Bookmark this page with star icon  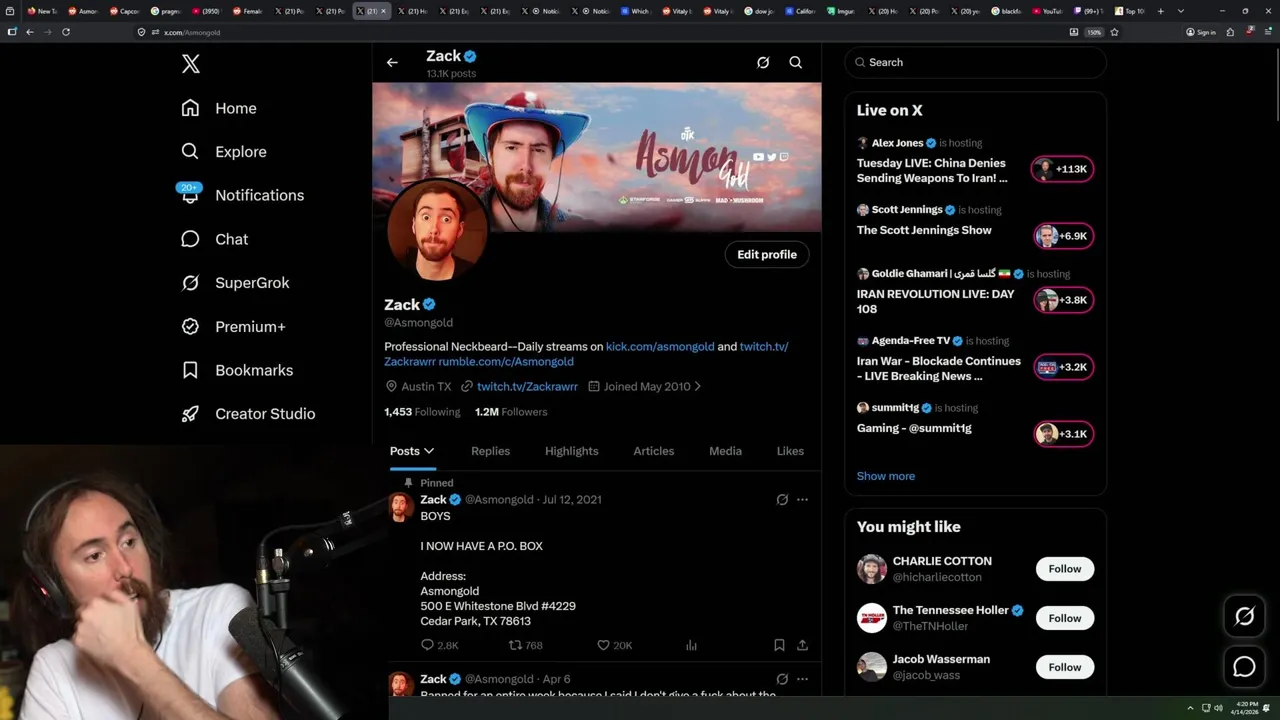[1114, 32]
